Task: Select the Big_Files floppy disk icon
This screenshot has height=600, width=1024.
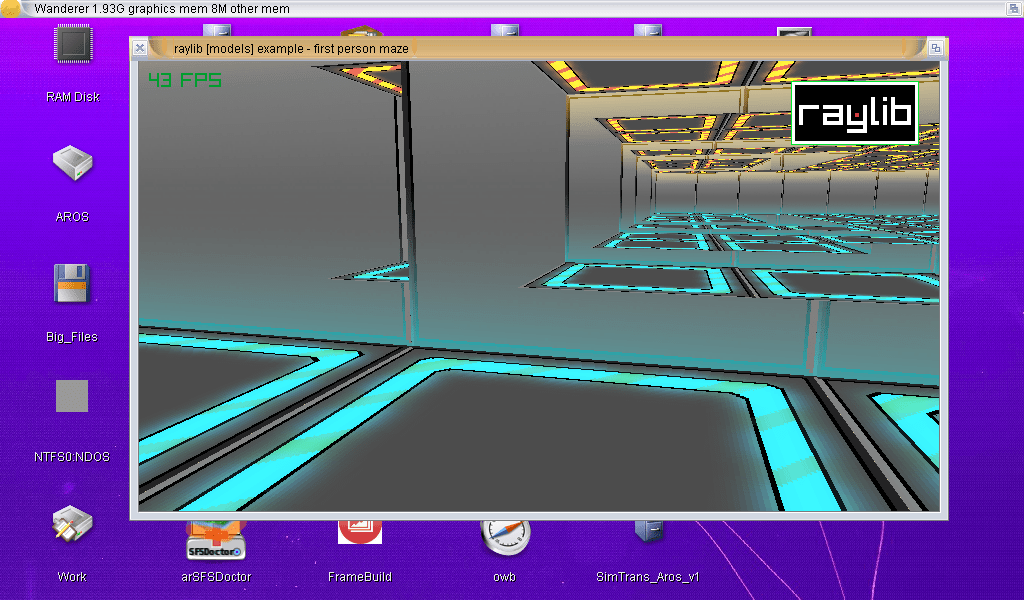Action: coord(72,284)
